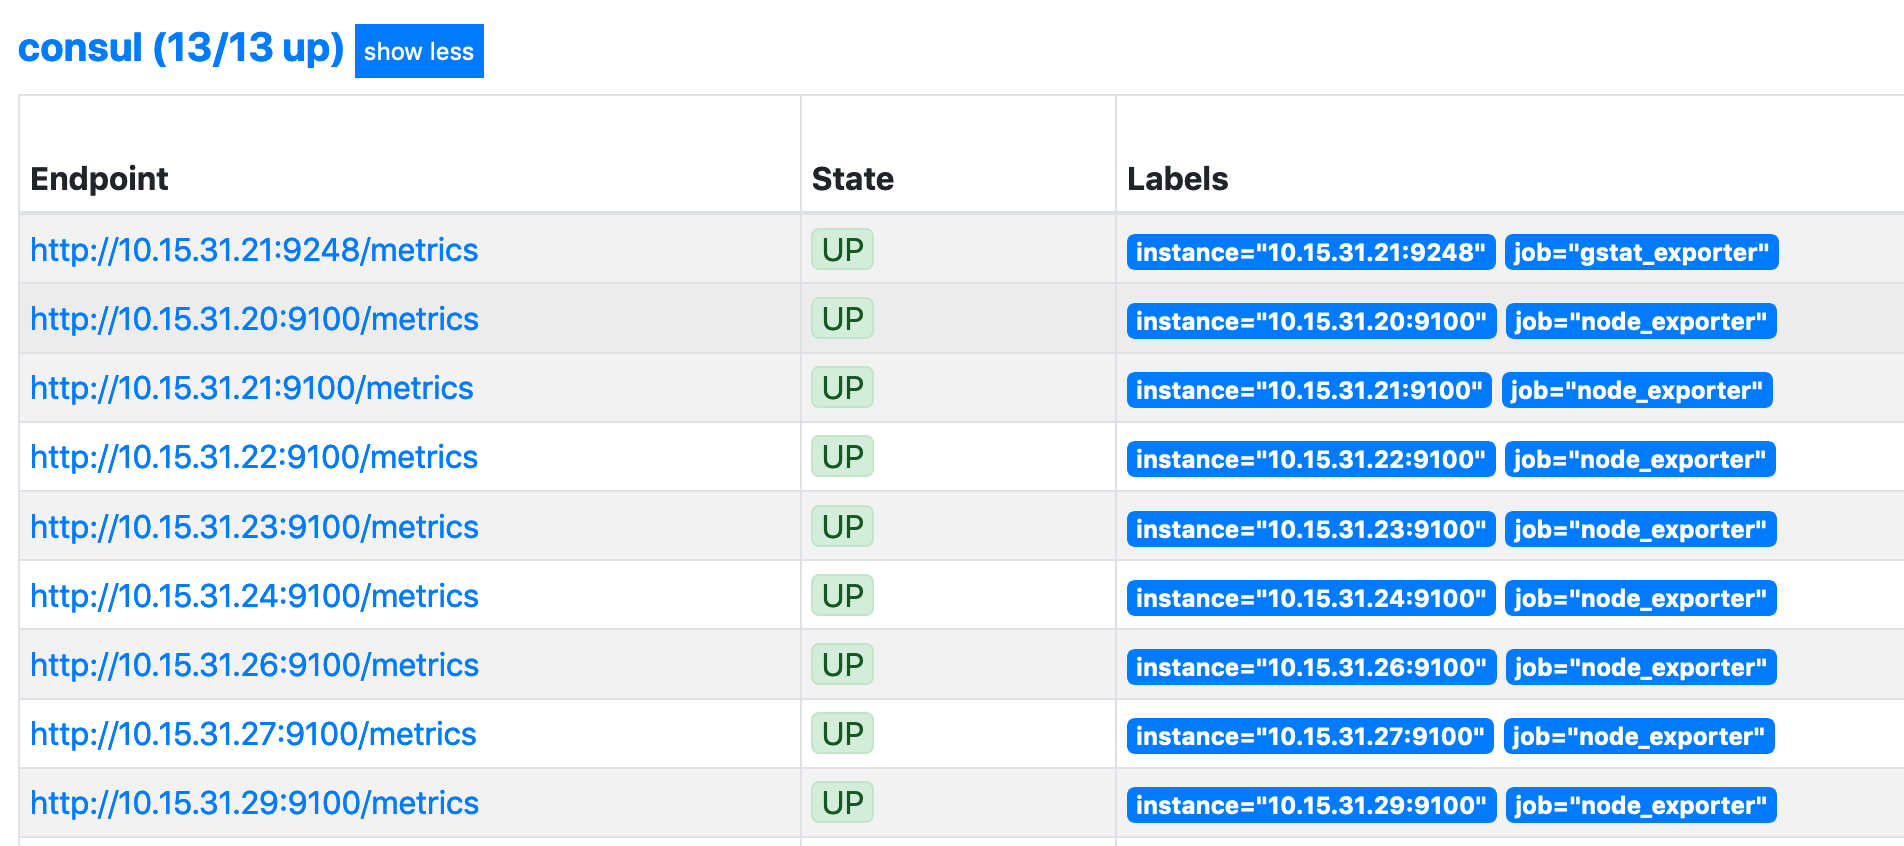Click the UP badge for 10.15.31.24:9100
Screen dimensions: 1904x846
tap(842, 595)
